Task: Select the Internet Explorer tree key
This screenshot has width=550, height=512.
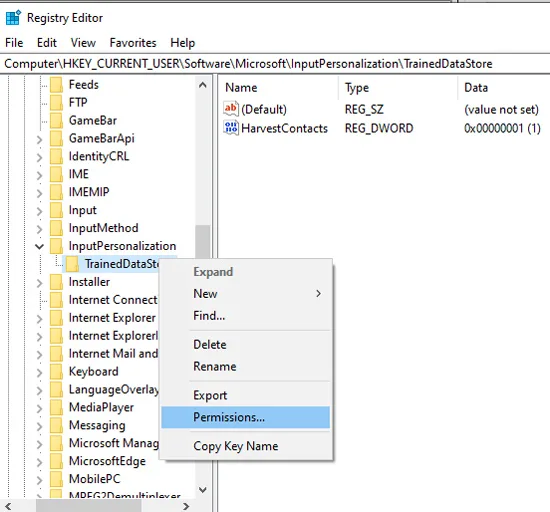Action: point(112,318)
